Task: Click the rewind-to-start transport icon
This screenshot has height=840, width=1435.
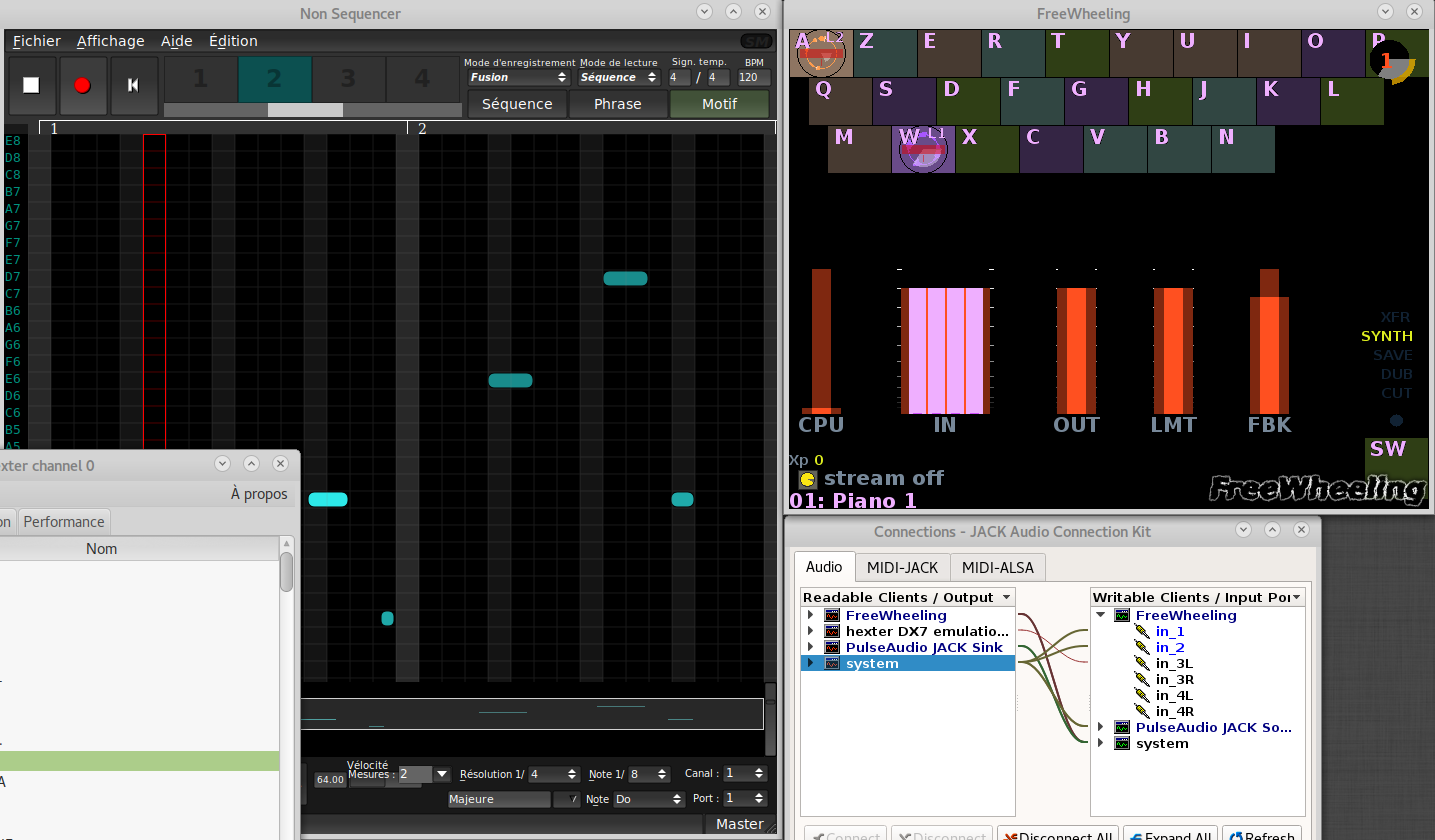Action: [133, 85]
